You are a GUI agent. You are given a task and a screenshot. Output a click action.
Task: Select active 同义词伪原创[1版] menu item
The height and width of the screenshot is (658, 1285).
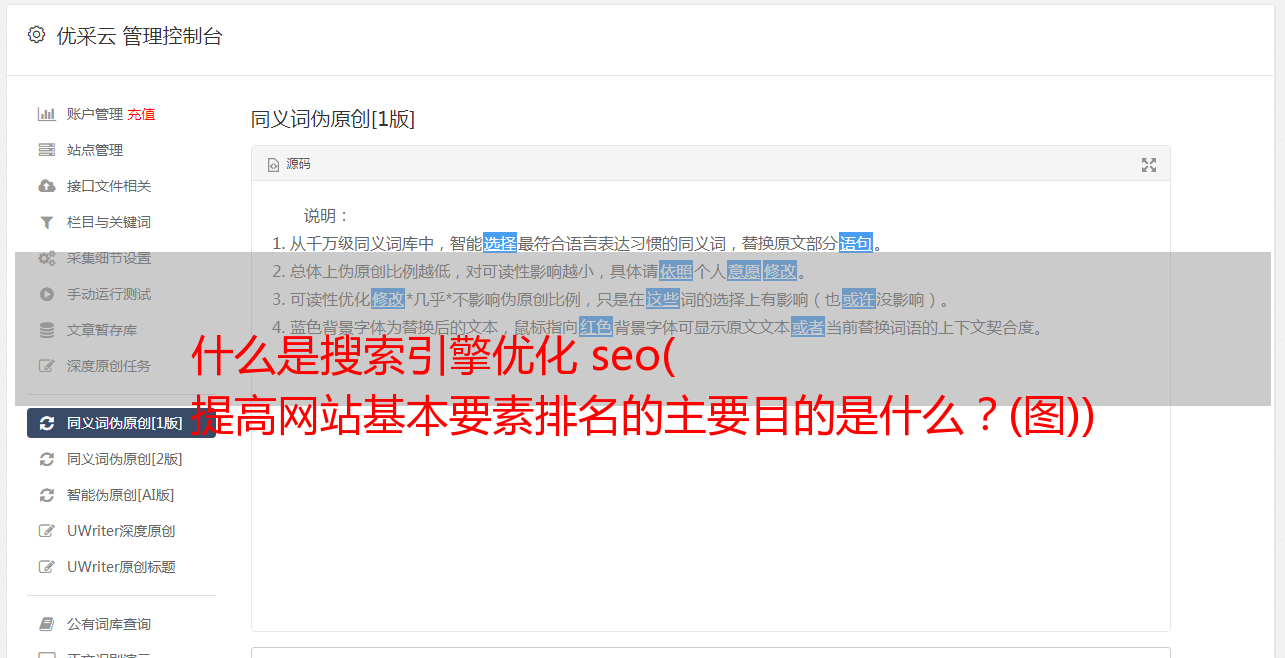tap(121, 423)
